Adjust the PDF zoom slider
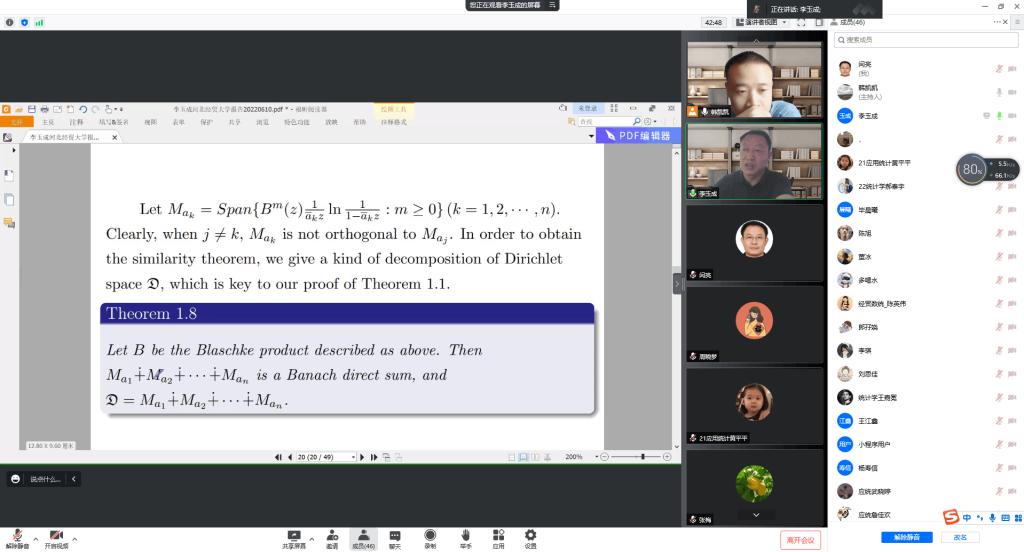This screenshot has height=552, width=1024. [642, 457]
